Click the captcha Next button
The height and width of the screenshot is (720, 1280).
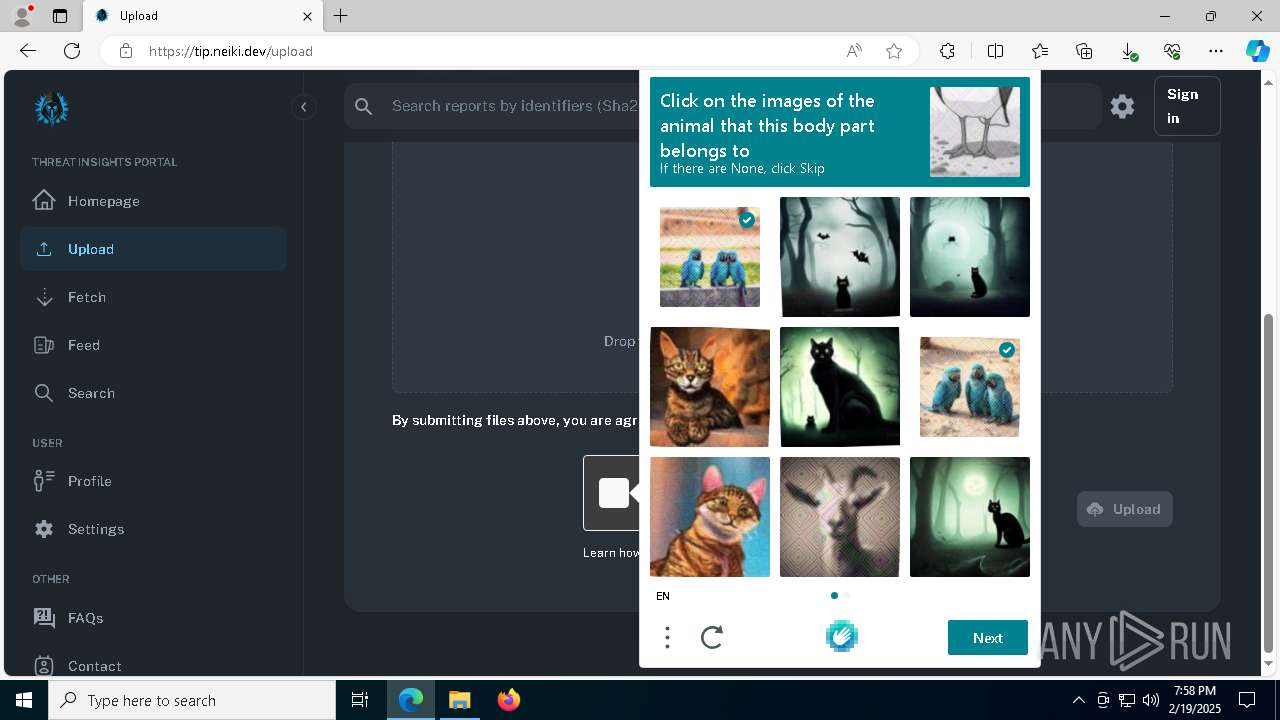tap(988, 638)
